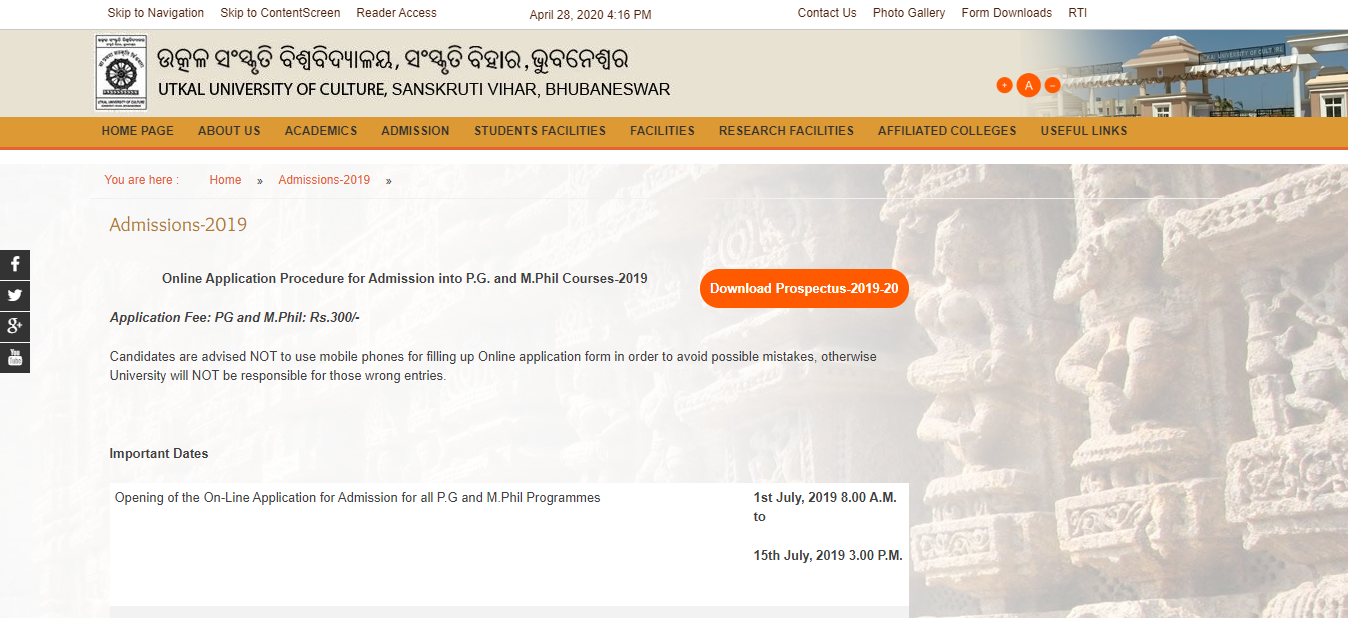Browse STUDENTS FACILITIES menu
The height and width of the screenshot is (618, 1348).
coord(540,130)
